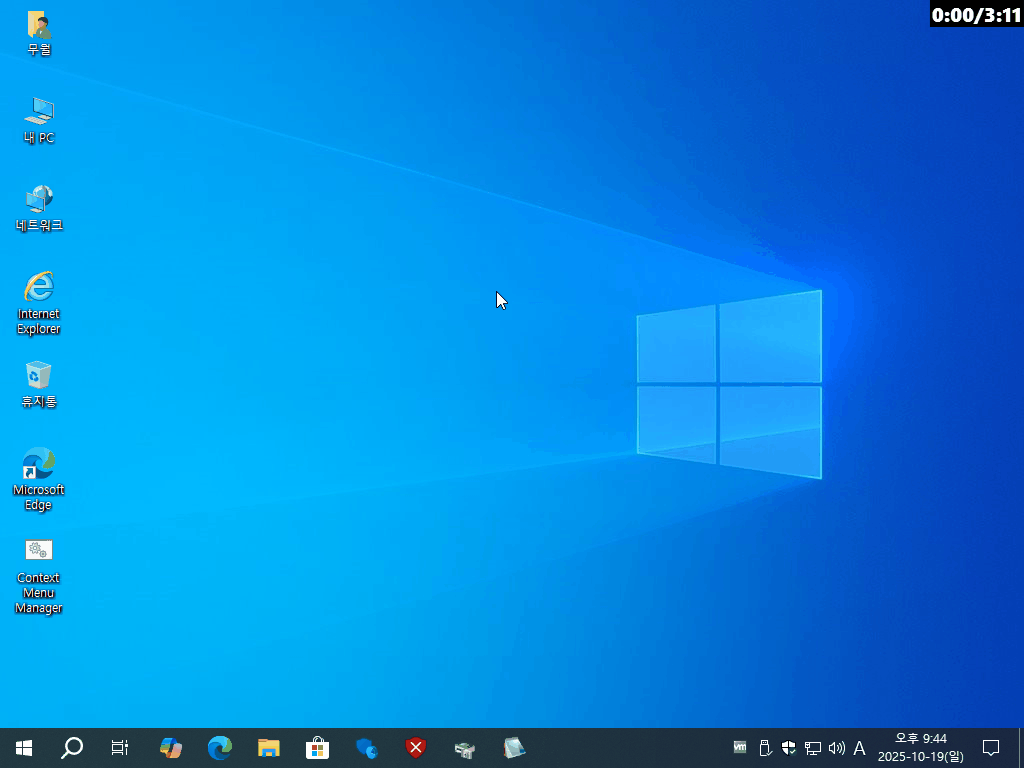Click the blue shield taskbar icon

tap(366, 748)
